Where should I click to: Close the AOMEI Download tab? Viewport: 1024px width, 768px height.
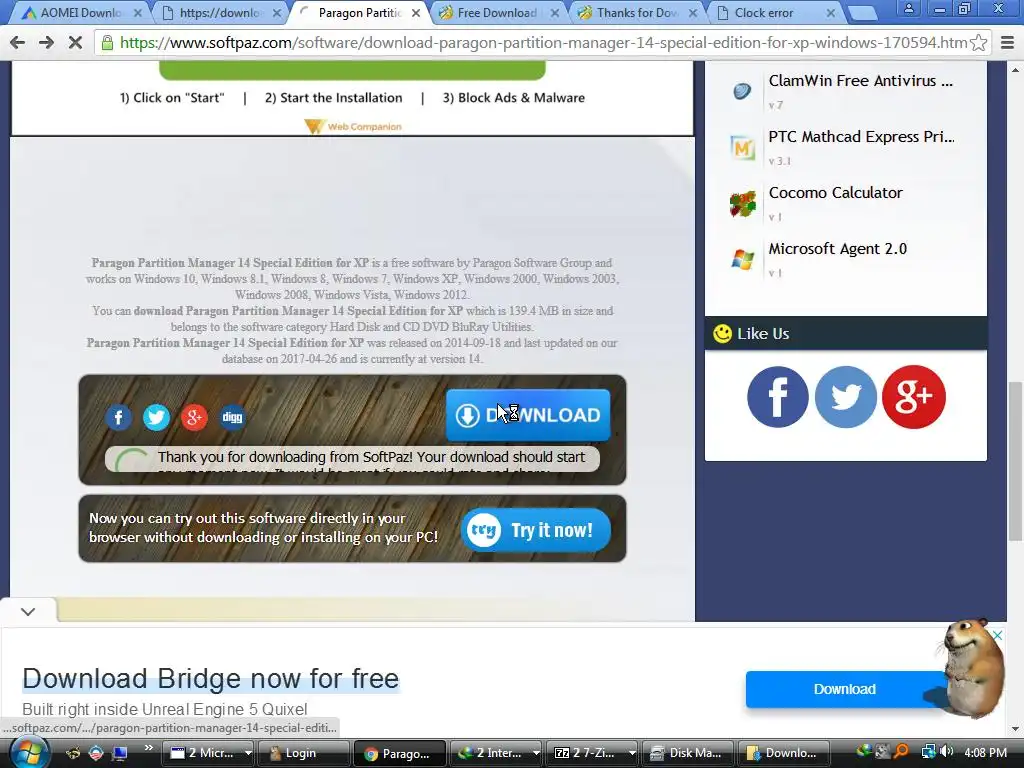[x=138, y=12]
